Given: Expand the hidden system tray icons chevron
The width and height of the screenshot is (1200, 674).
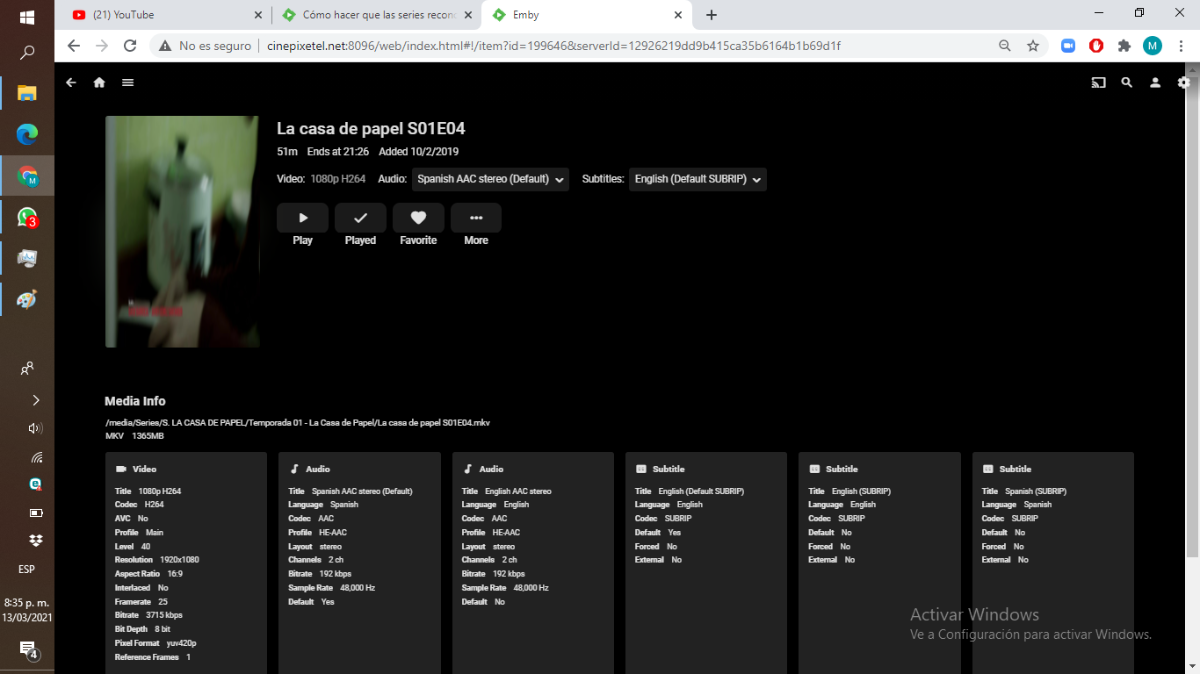Looking at the screenshot, I should click(x=36, y=400).
